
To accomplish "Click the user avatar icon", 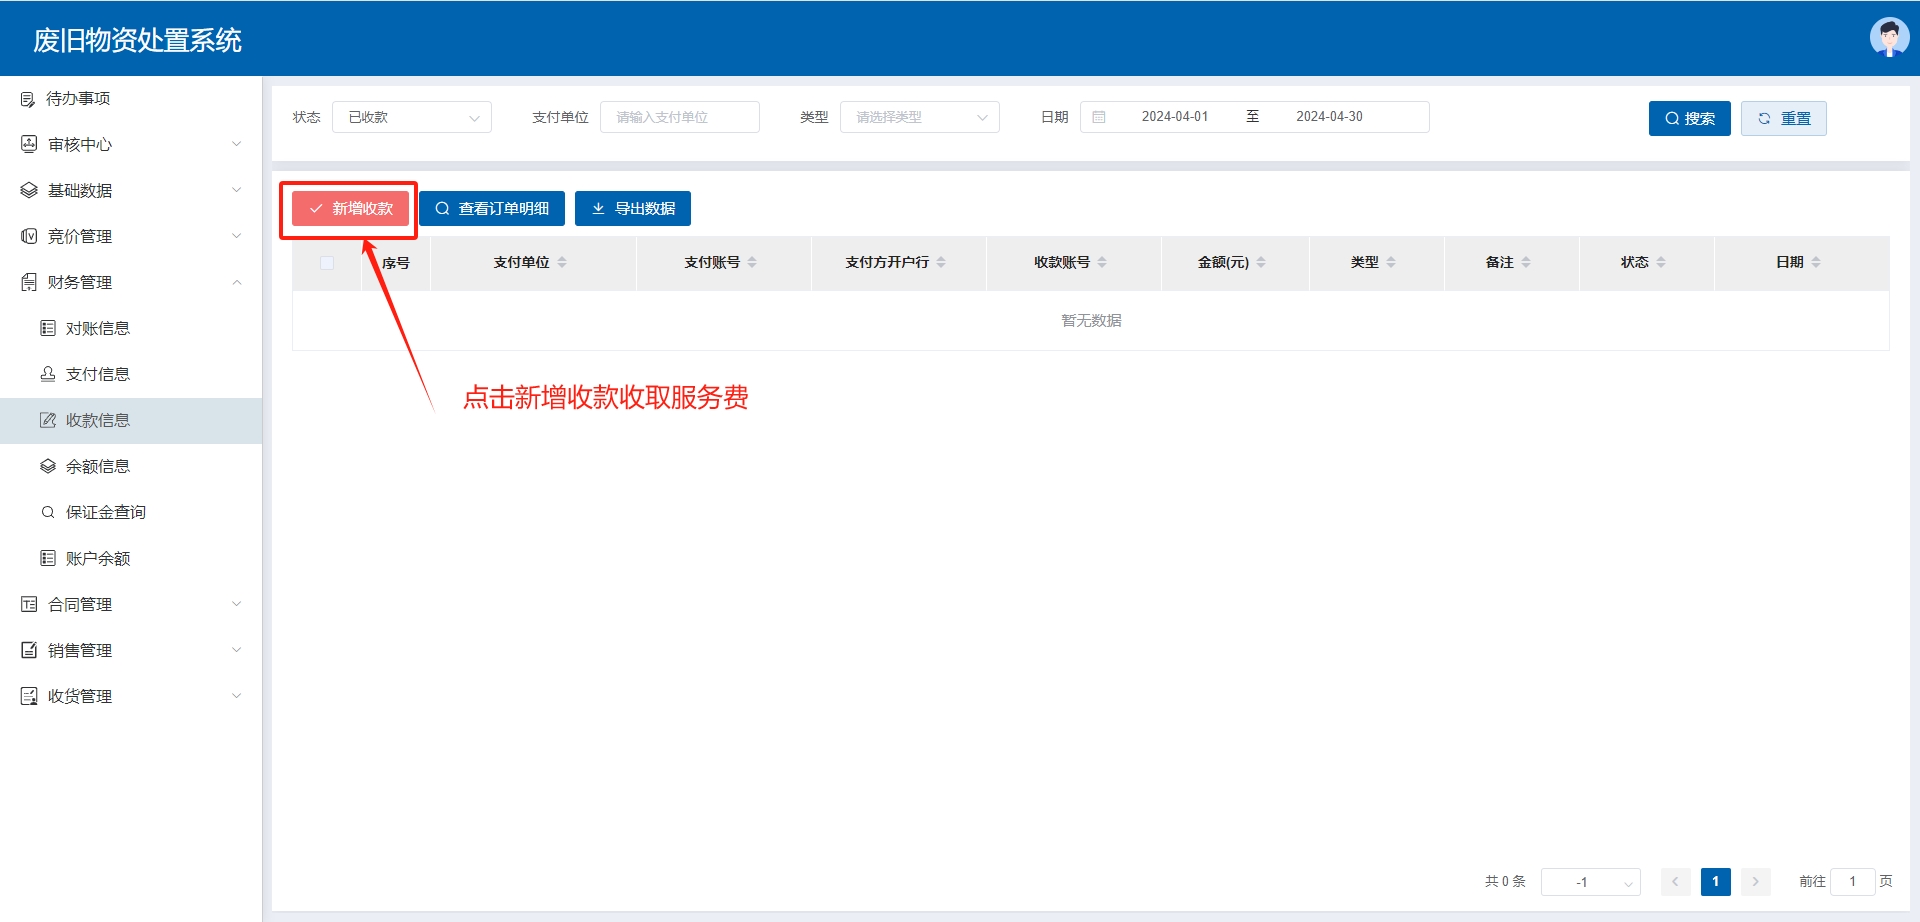I will [x=1889, y=38].
